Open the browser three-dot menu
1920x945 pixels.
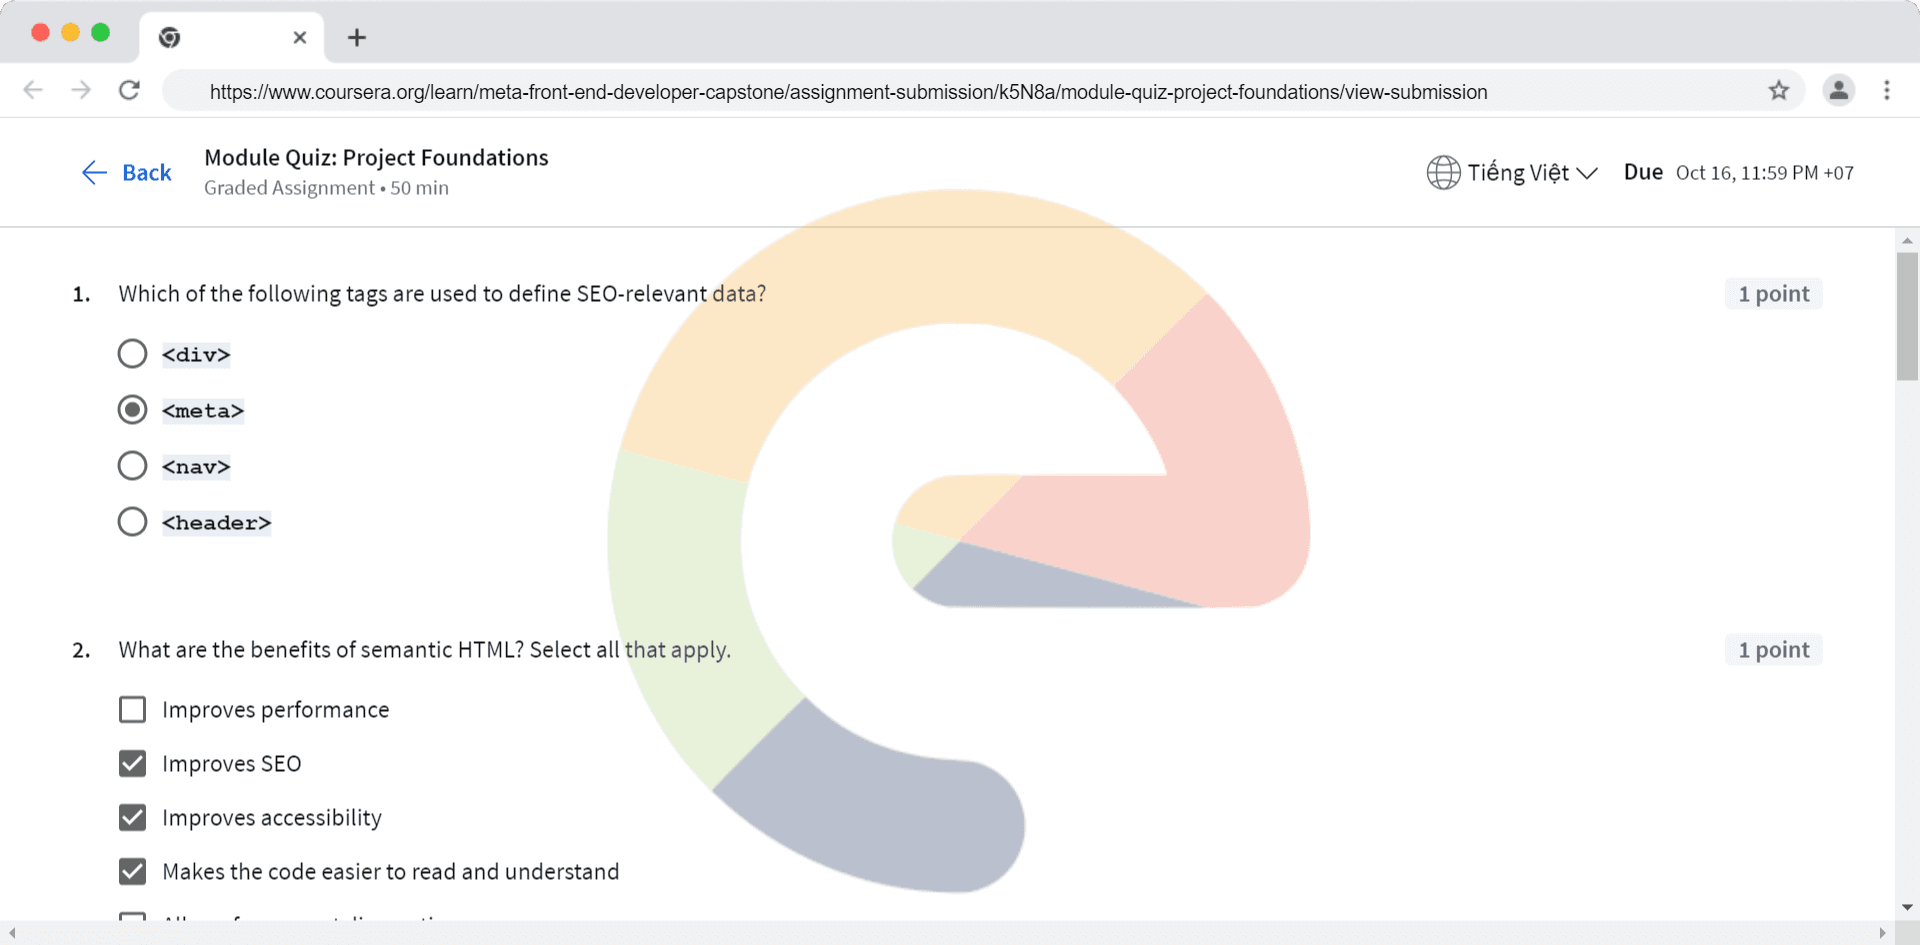click(1887, 90)
